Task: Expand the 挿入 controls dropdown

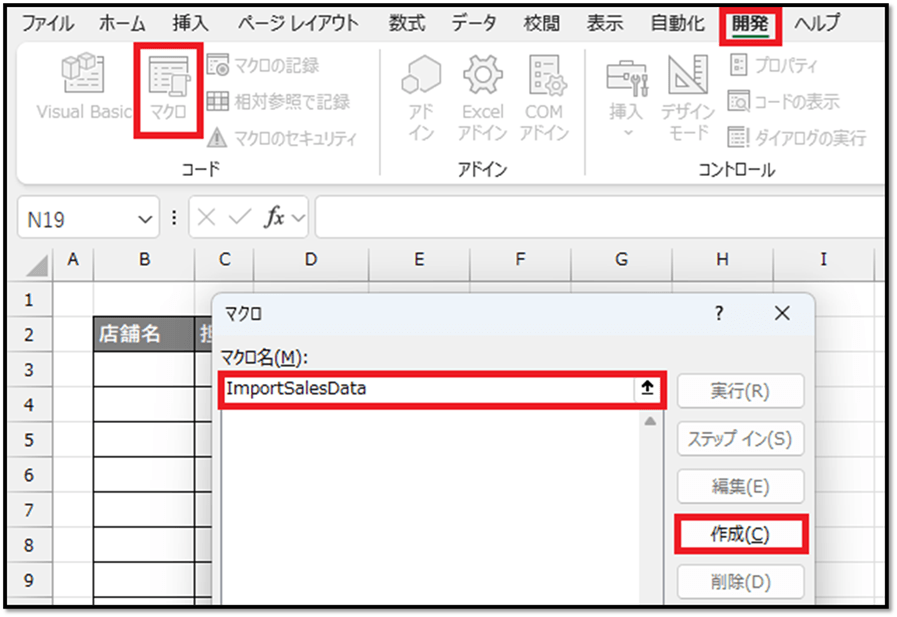Action: 627,132
